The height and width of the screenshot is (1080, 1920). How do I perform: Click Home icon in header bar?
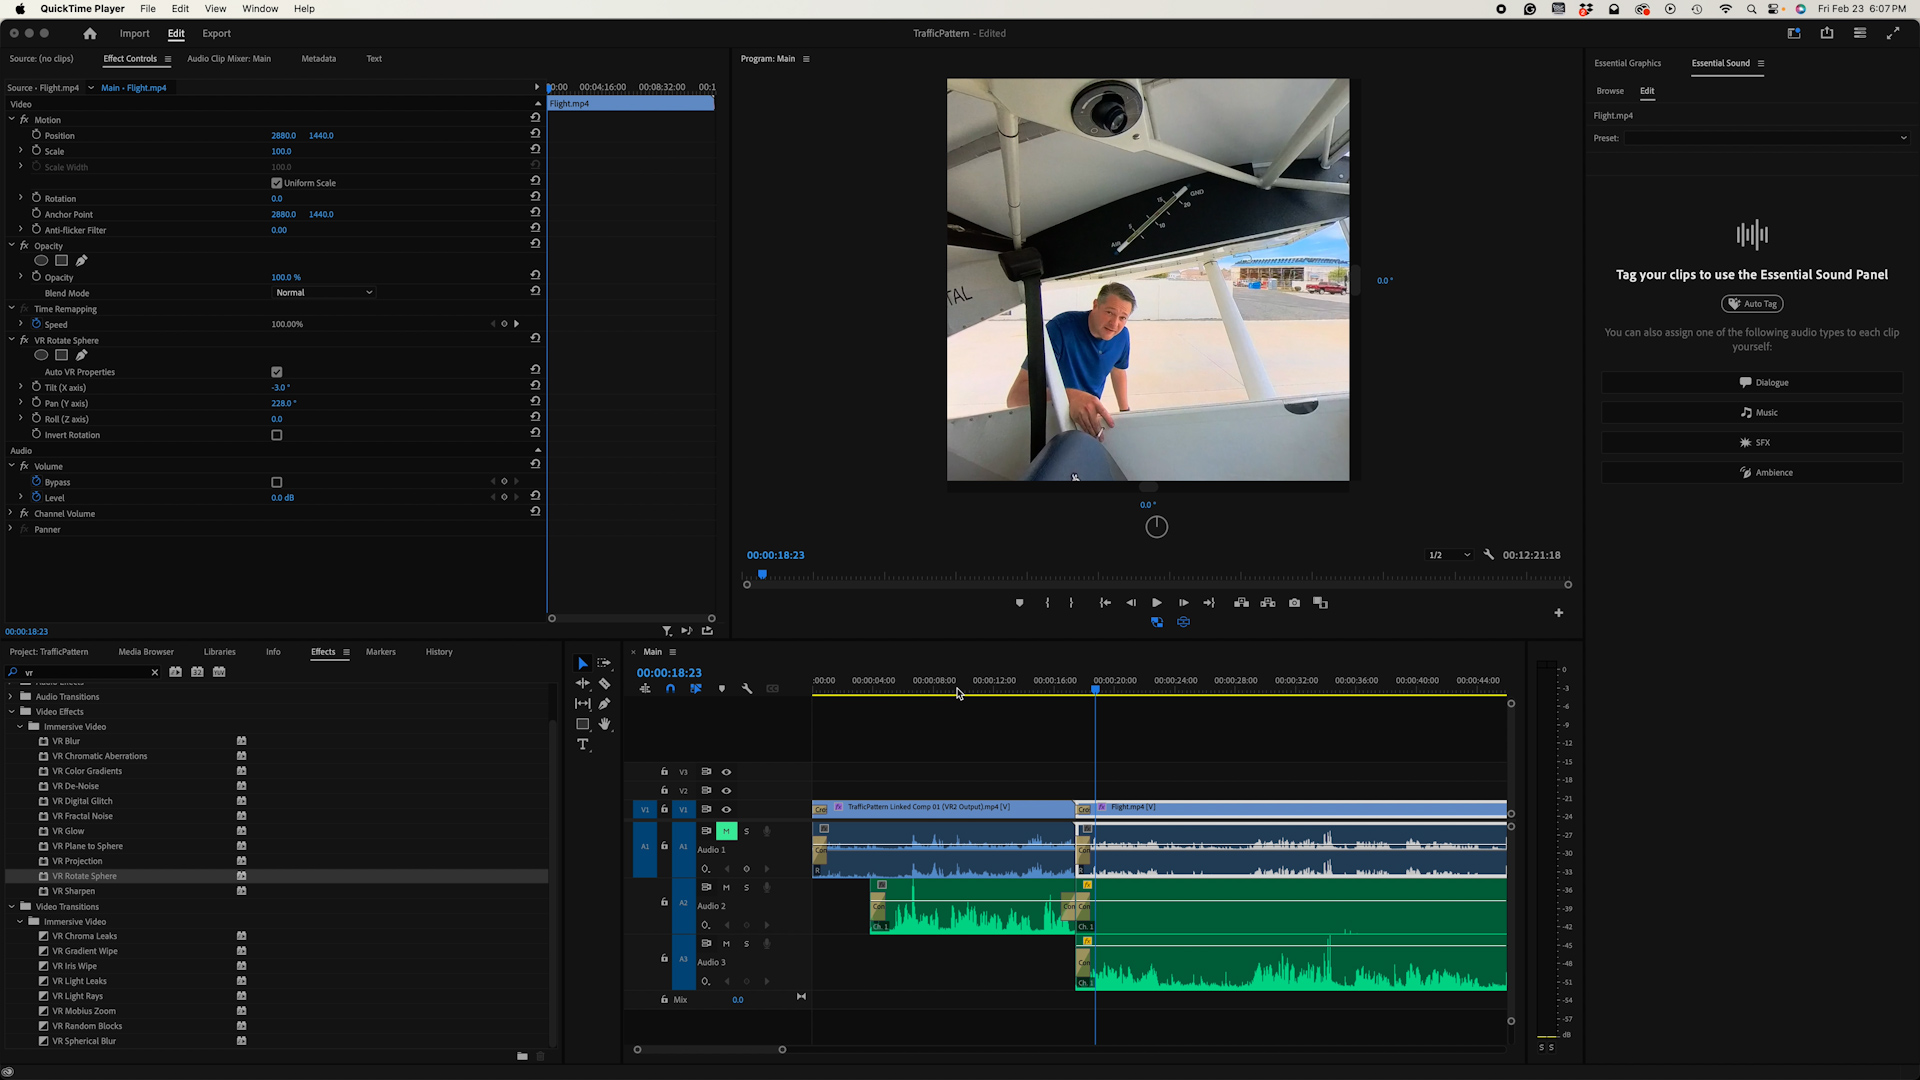tap(90, 33)
